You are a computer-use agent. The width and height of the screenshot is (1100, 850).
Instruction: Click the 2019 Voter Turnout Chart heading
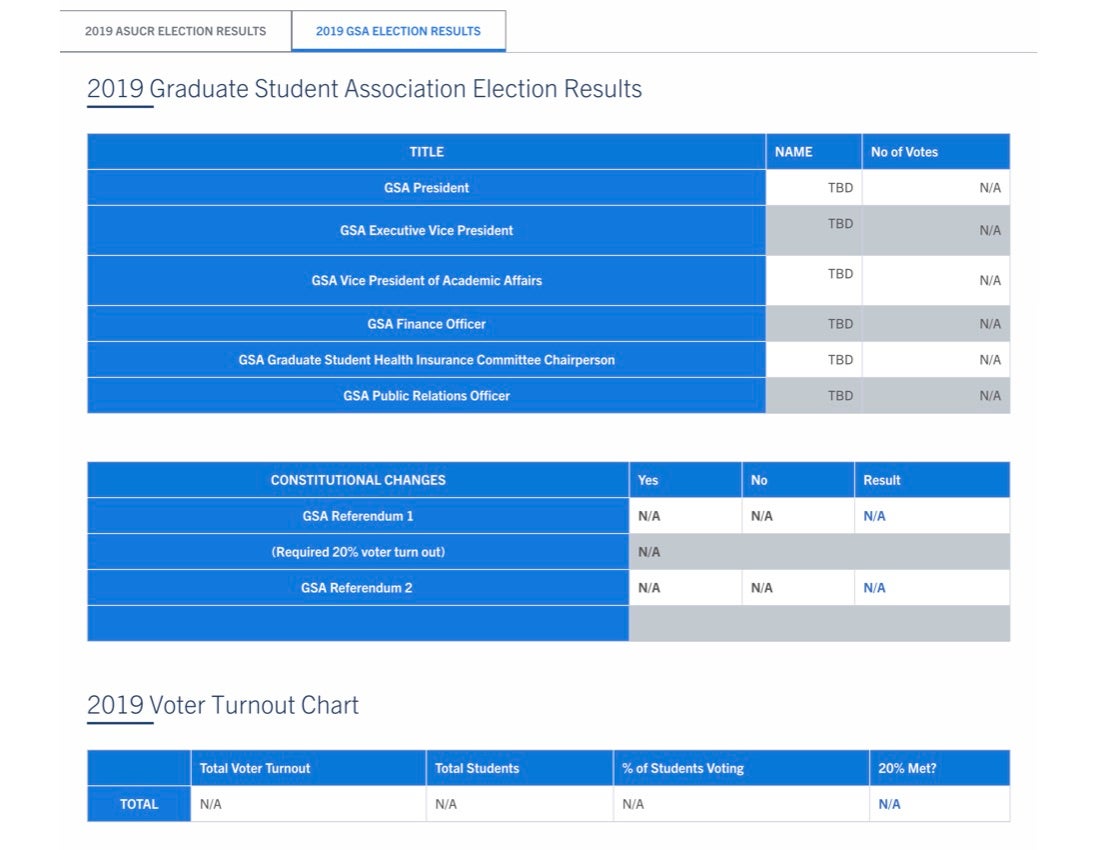(223, 705)
